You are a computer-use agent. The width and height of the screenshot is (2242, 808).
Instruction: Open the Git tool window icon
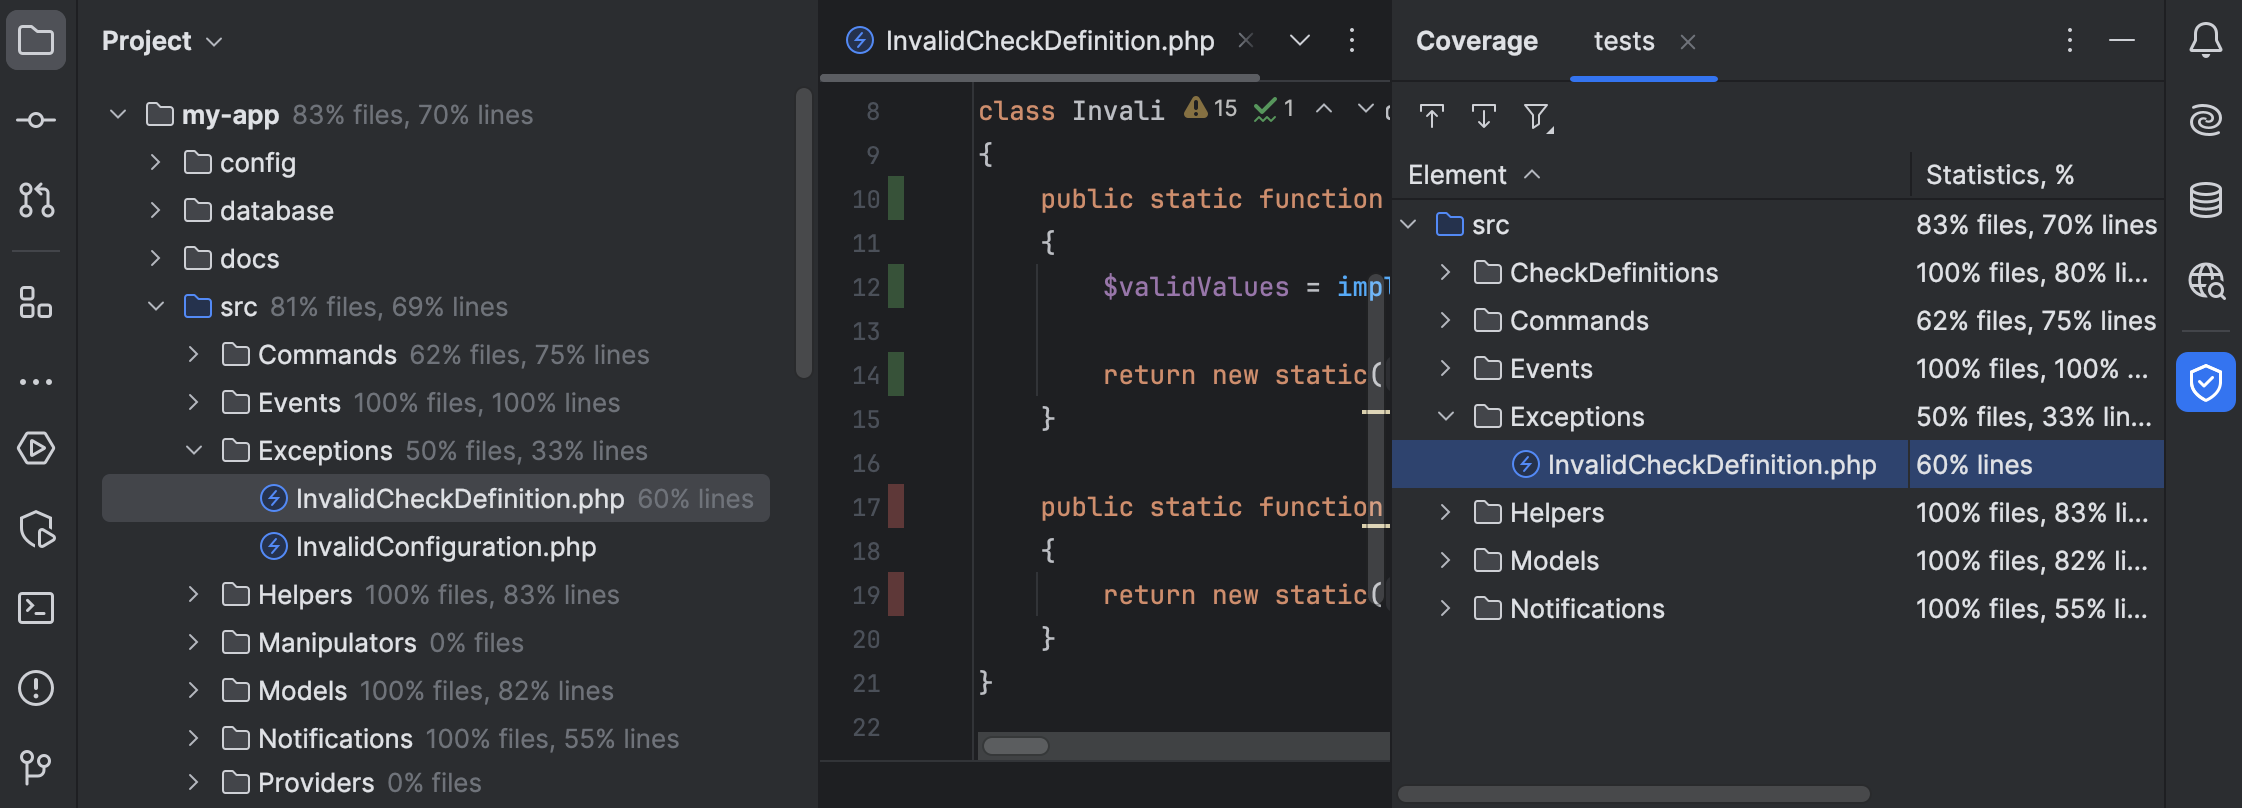pyautogui.click(x=36, y=767)
